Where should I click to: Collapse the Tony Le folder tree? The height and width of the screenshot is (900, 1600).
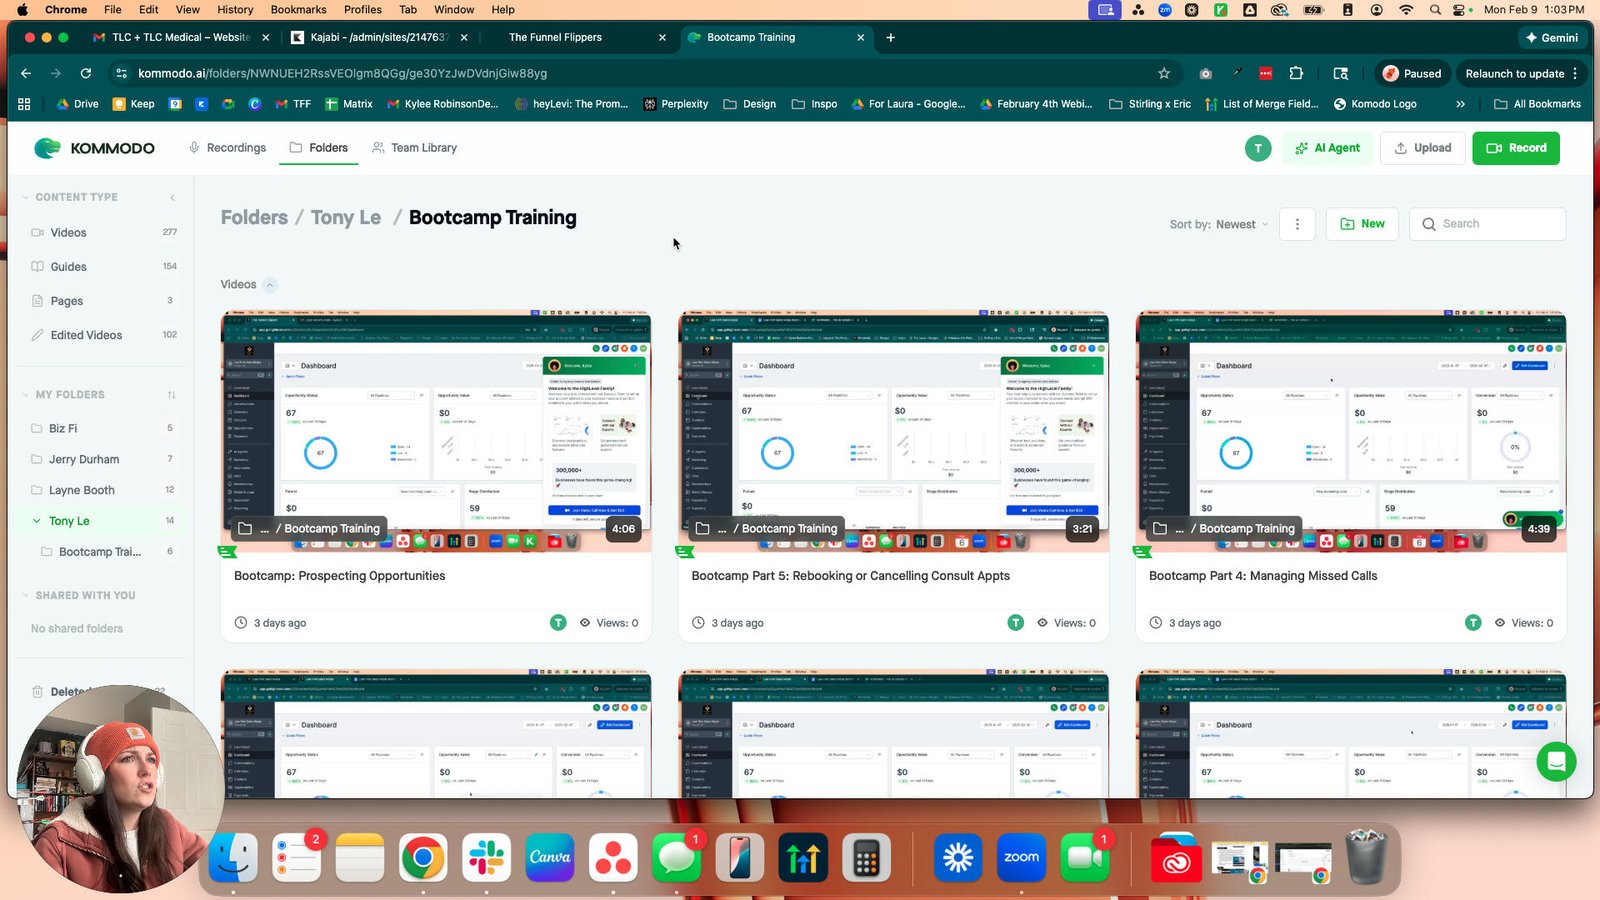pyautogui.click(x=37, y=521)
